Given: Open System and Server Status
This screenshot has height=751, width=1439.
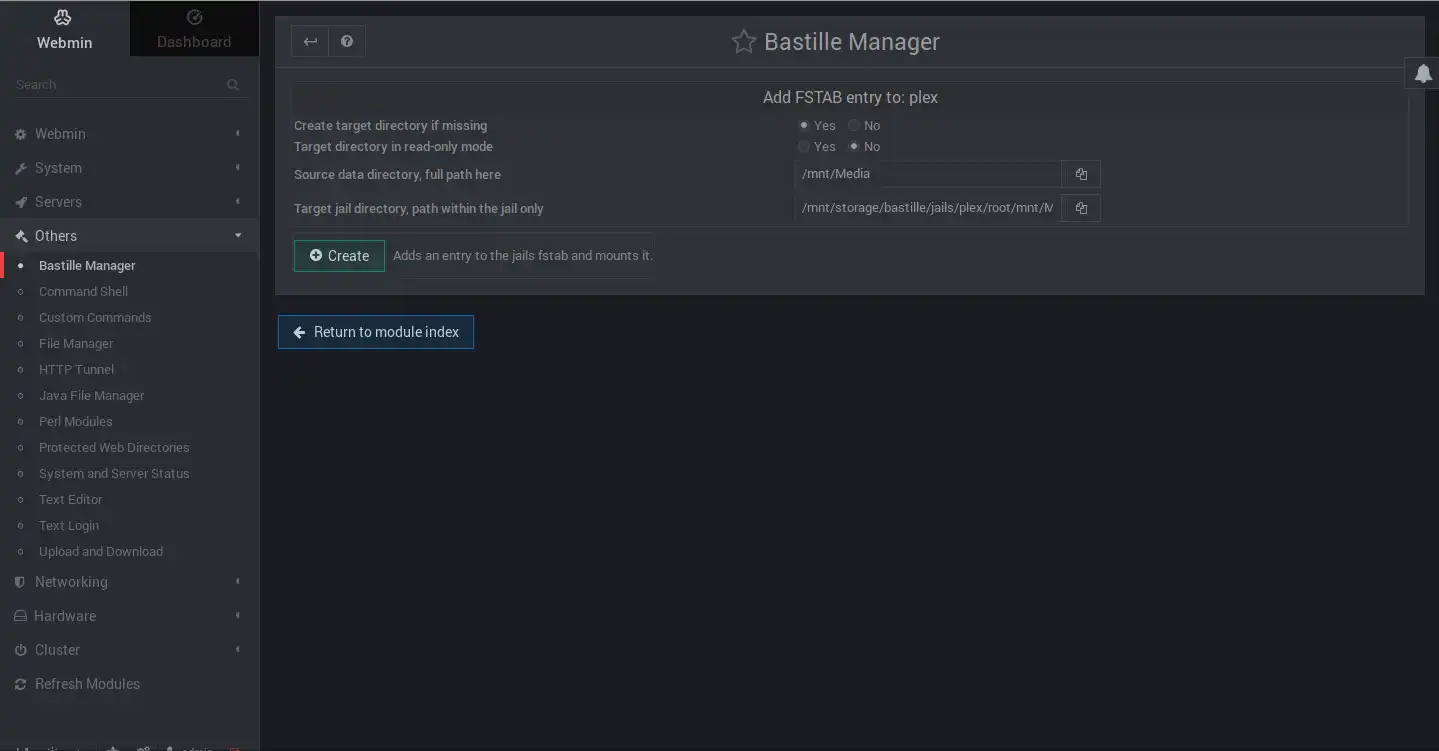Looking at the screenshot, I should [x=114, y=474].
